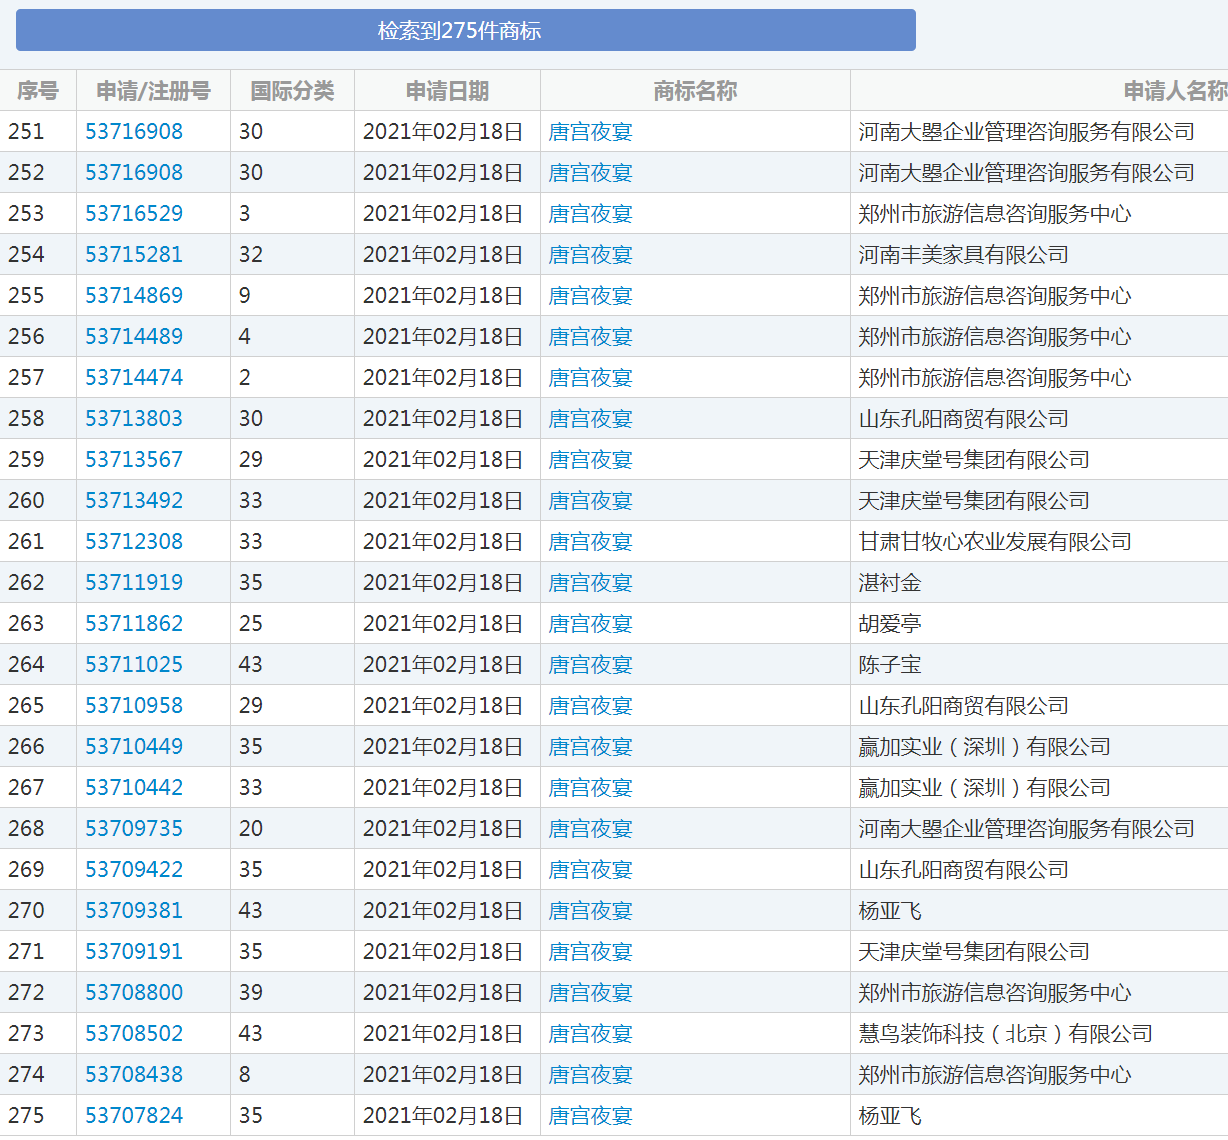Open registration number 53713492

(x=134, y=500)
